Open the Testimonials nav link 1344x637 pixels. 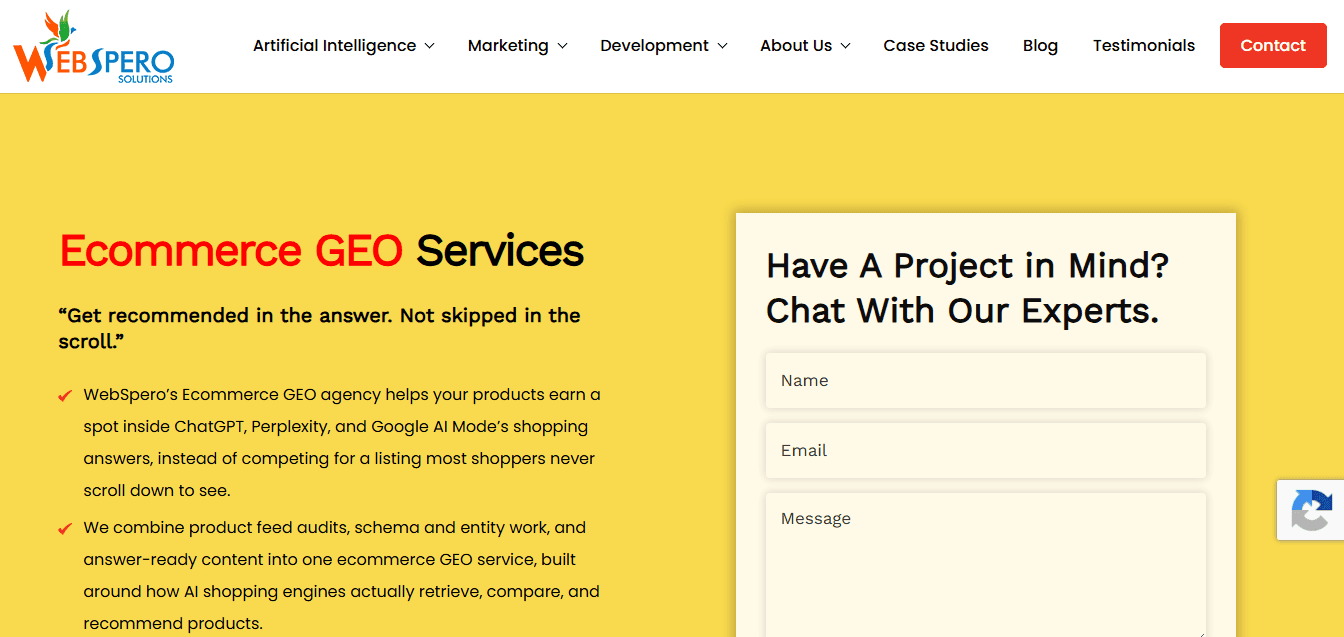point(1143,46)
